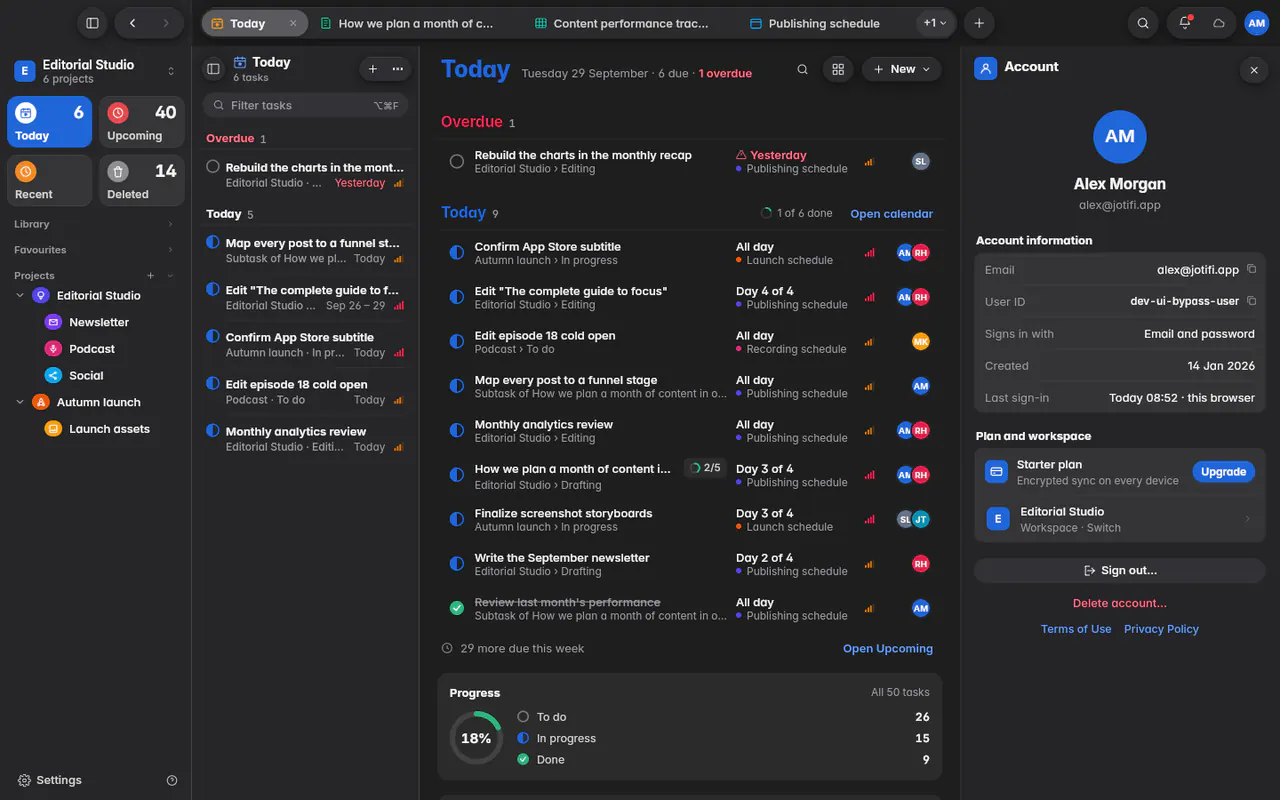Open notifications bell

click(1185, 23)
